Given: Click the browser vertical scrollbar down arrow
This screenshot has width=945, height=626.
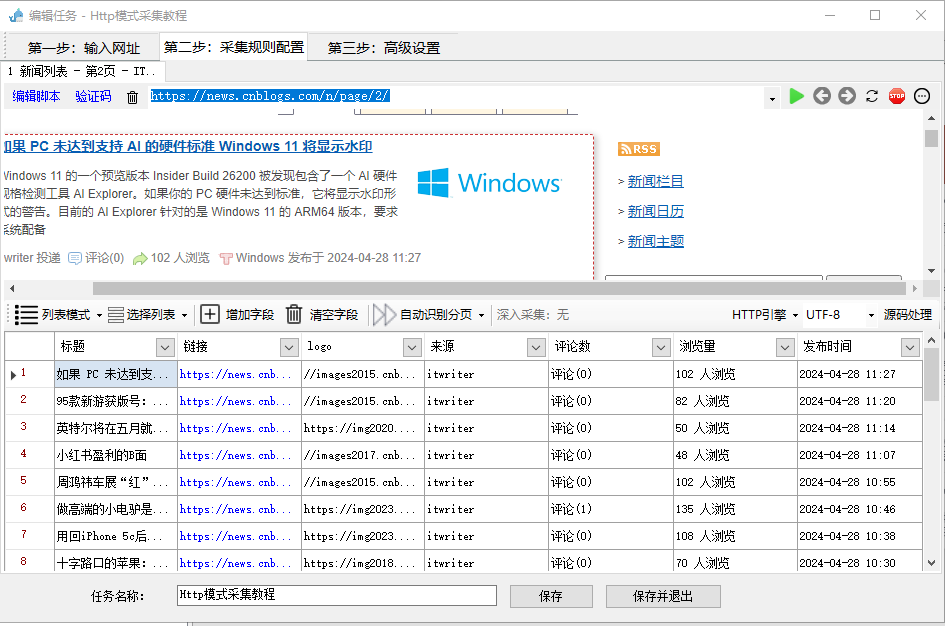Looking at the screenshot, I should pyautogui.click(x=932, y=271).
